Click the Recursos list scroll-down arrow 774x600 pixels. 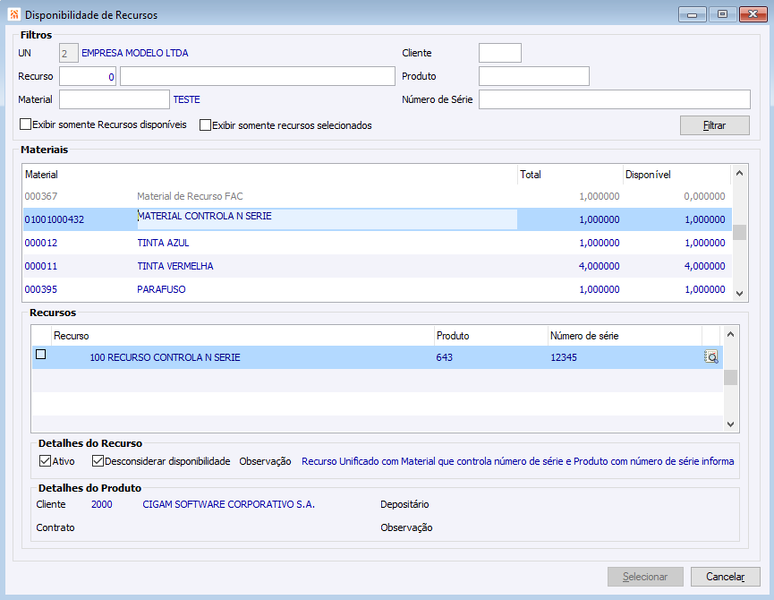click(x=731, y=424)
